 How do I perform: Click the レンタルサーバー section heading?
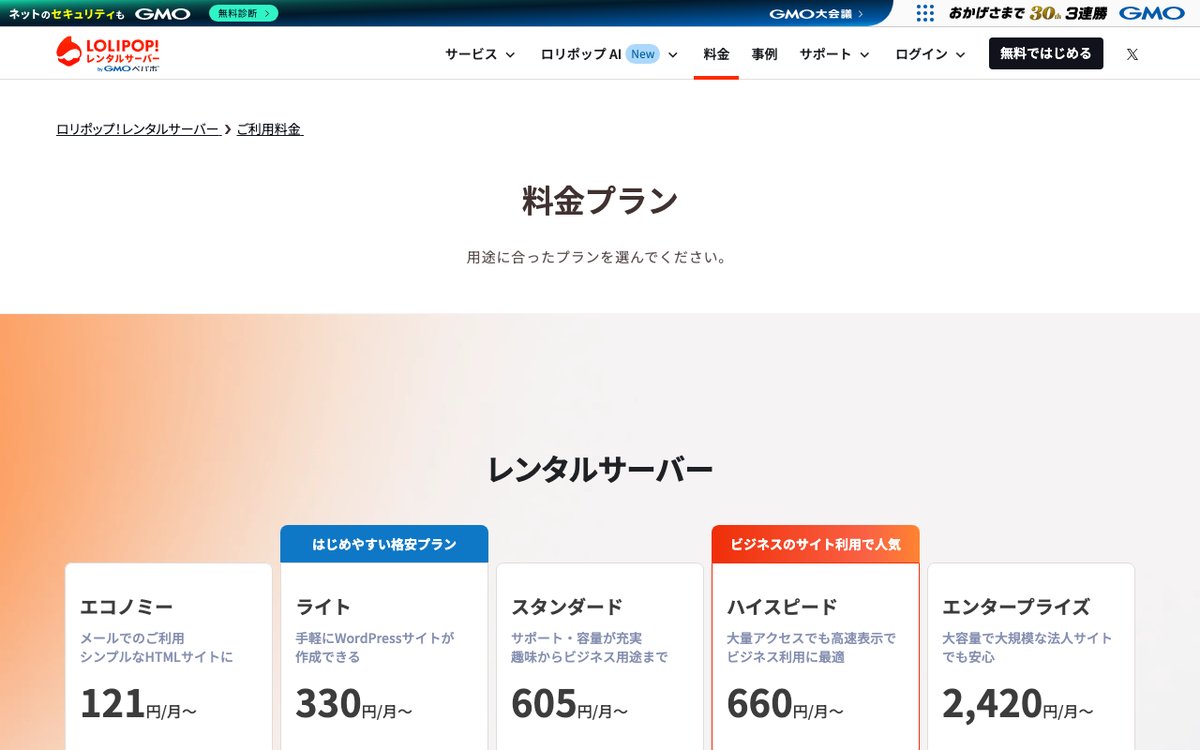coord(600,469)
